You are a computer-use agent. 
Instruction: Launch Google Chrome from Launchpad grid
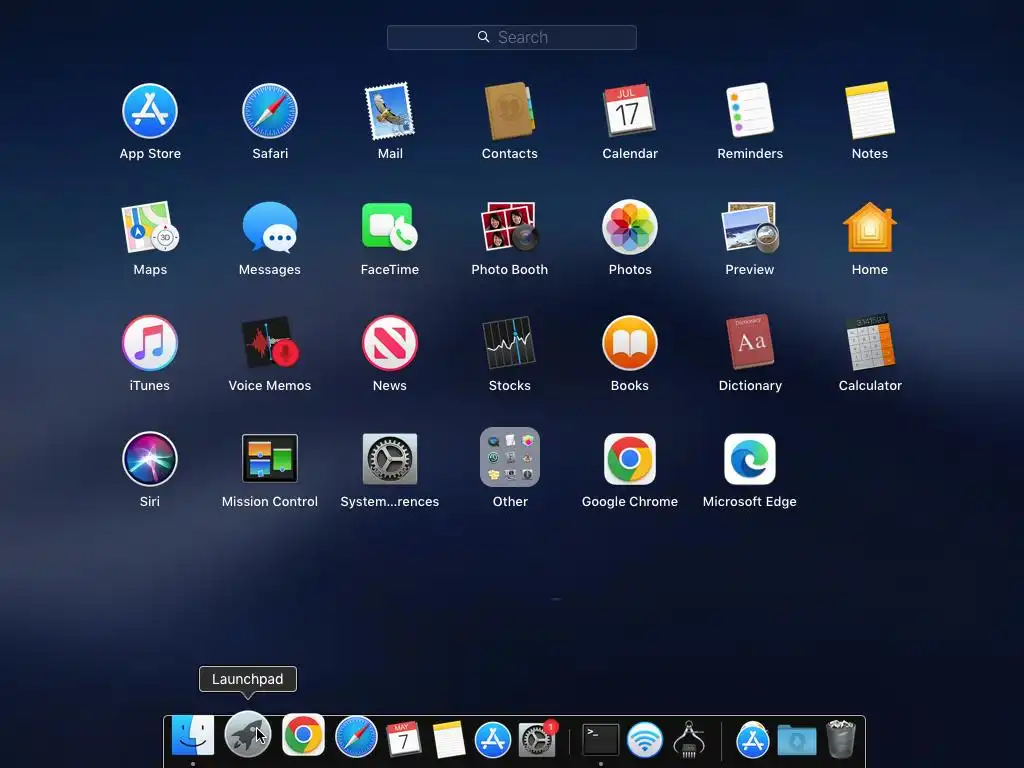point(630,458)
